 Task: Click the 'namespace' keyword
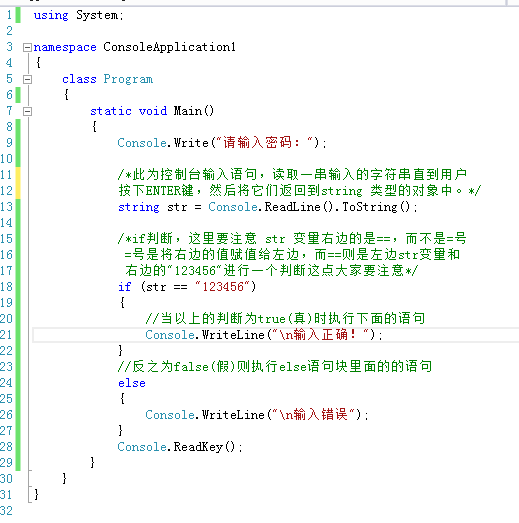click(x=65, y=47)
